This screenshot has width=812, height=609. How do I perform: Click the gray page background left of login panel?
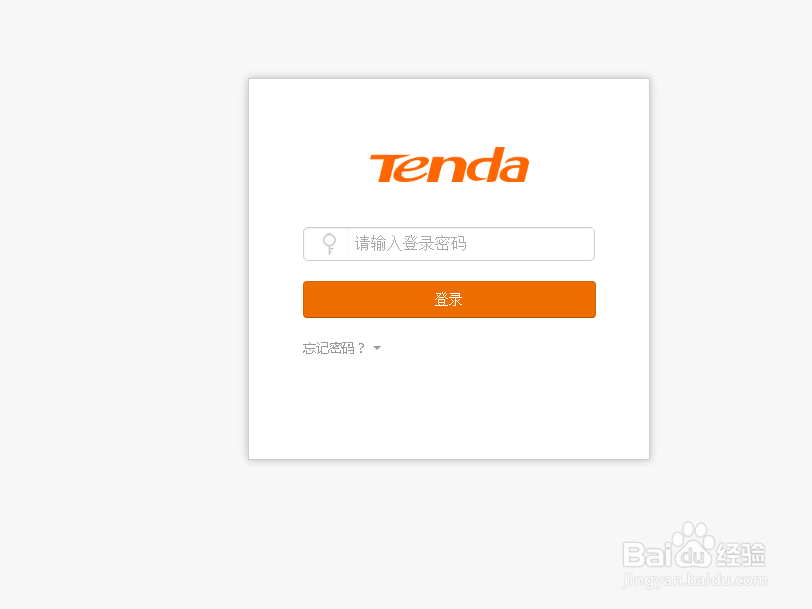[x=124, y=269]
